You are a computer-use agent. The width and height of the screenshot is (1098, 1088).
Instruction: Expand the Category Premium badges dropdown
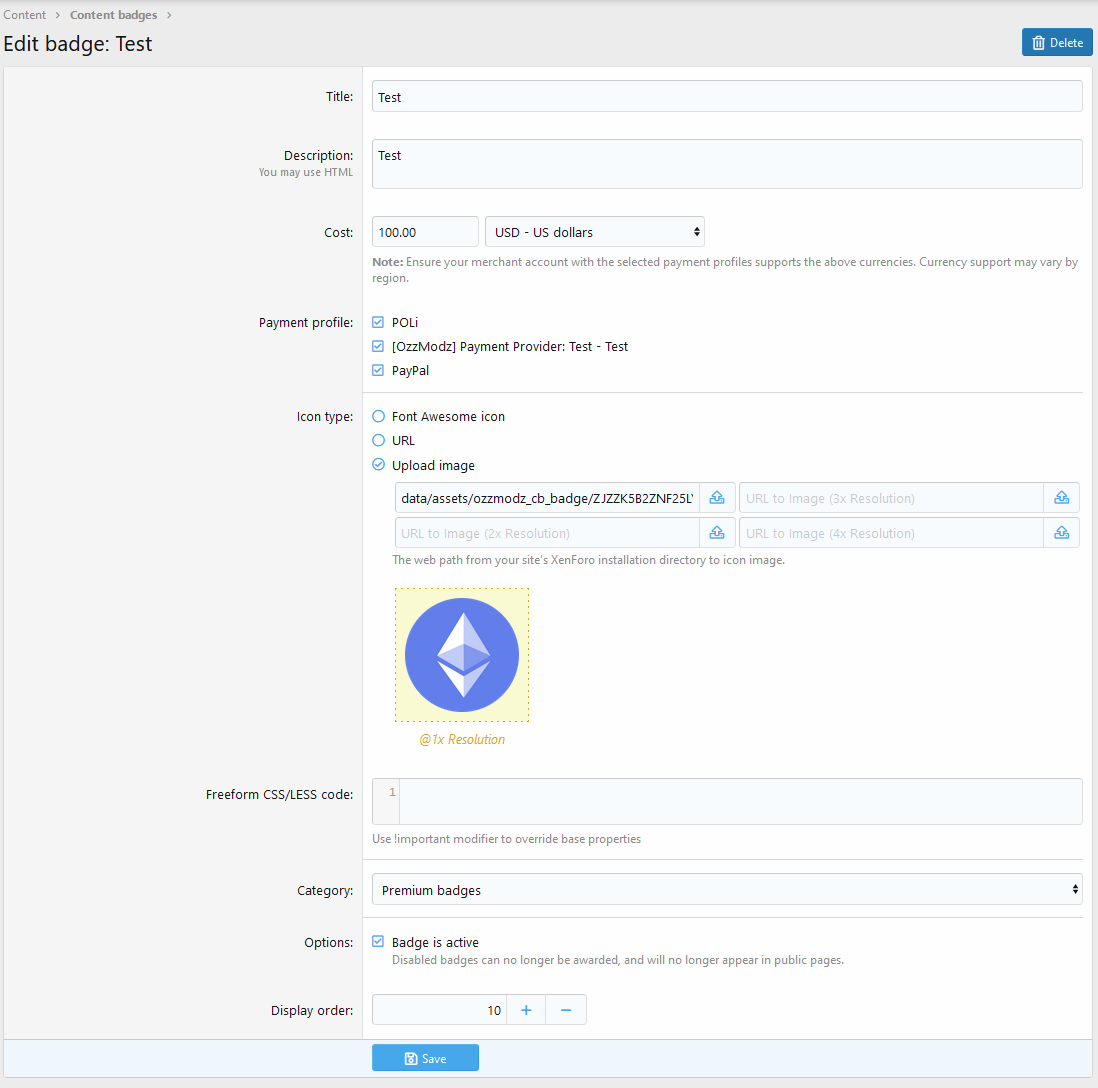726,889
